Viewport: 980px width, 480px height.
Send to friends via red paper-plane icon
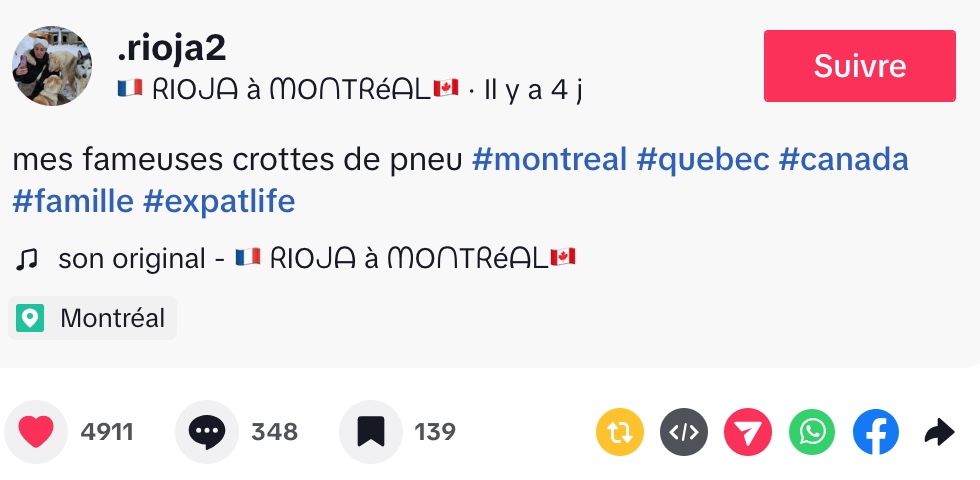pyautogui.click(x=748, y=432)
